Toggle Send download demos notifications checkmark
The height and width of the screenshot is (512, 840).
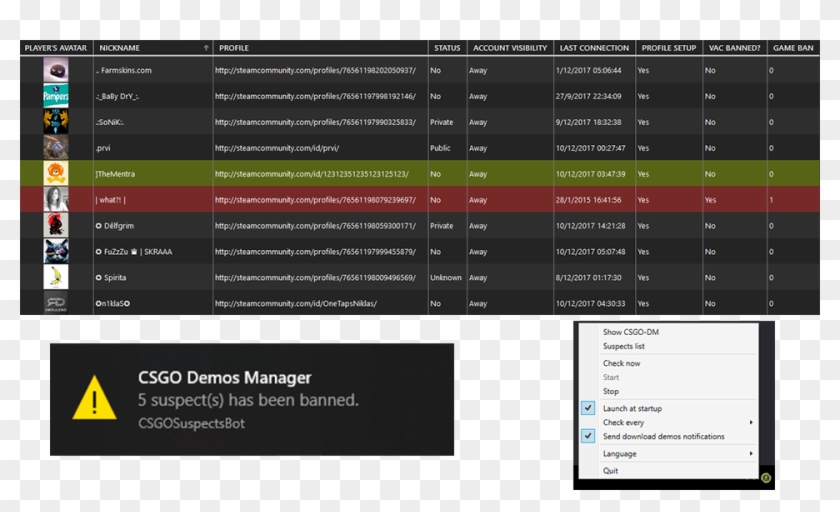tap(588, 436)
